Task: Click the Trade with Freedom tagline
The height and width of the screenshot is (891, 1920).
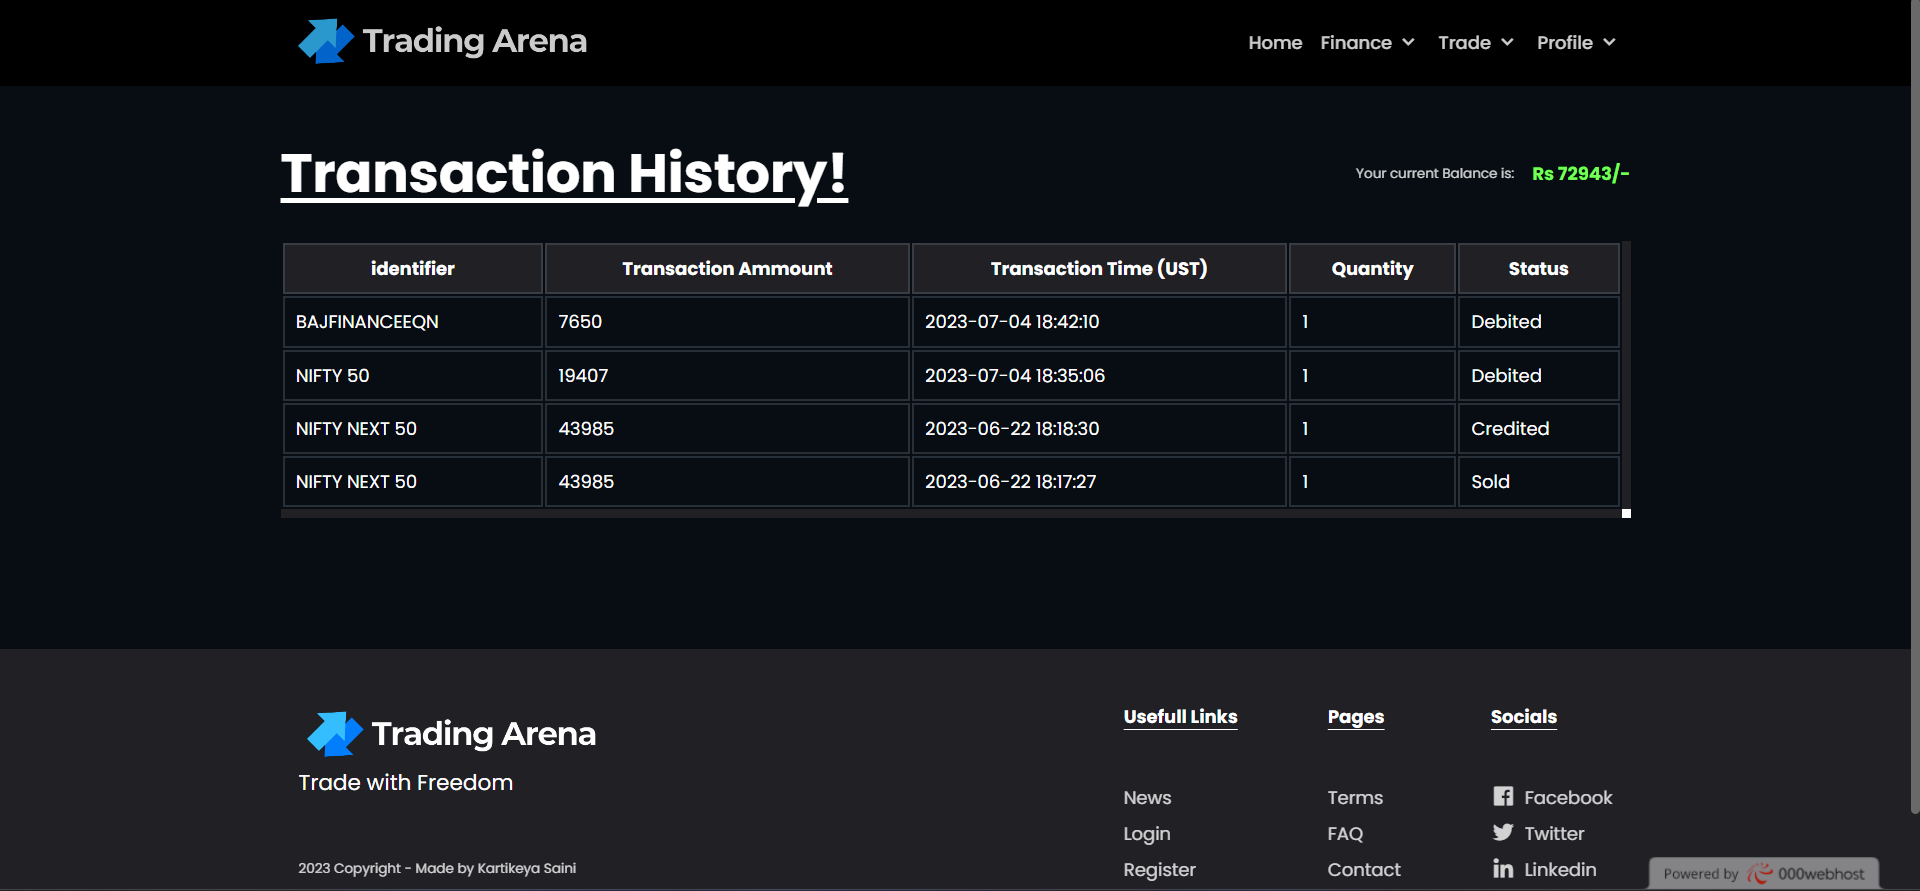Action: click(405, 783)
